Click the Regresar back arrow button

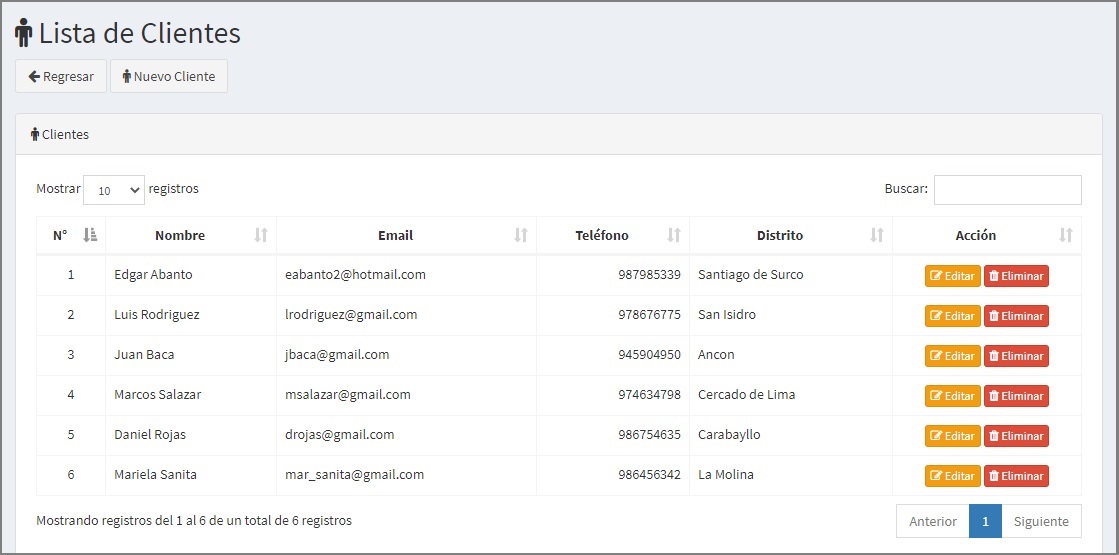[x=61, y=76]
